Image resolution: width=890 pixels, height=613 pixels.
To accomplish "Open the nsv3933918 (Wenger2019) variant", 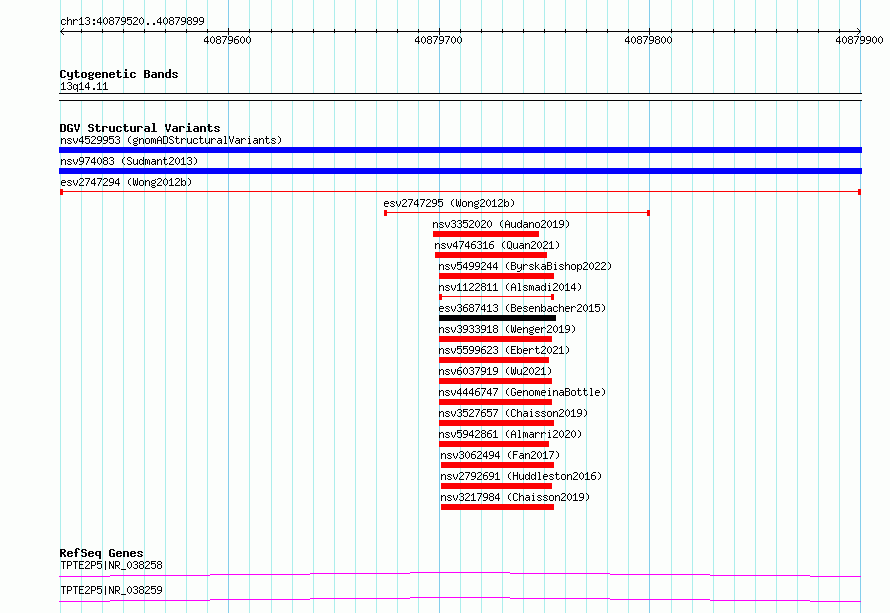I will pyautogui.click(x=507, y=329).
